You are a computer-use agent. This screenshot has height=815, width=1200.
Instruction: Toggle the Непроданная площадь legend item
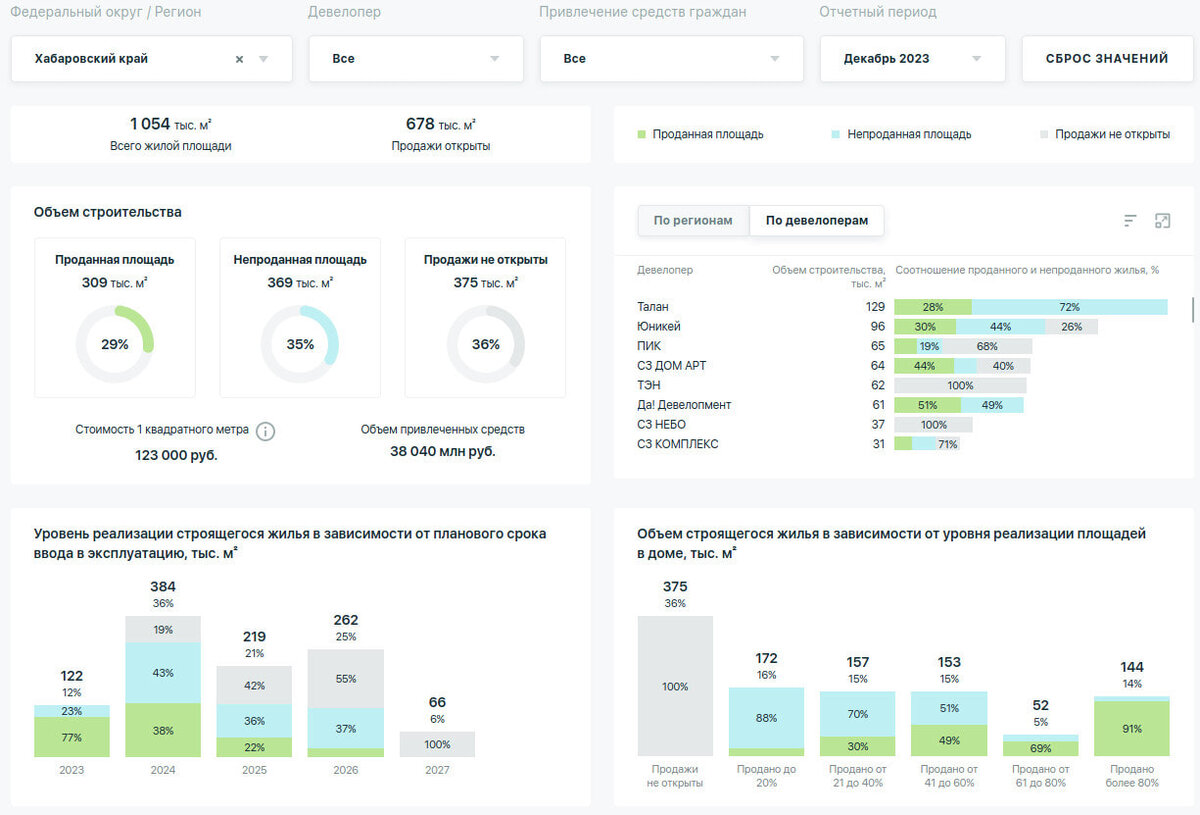click(901, 134)
